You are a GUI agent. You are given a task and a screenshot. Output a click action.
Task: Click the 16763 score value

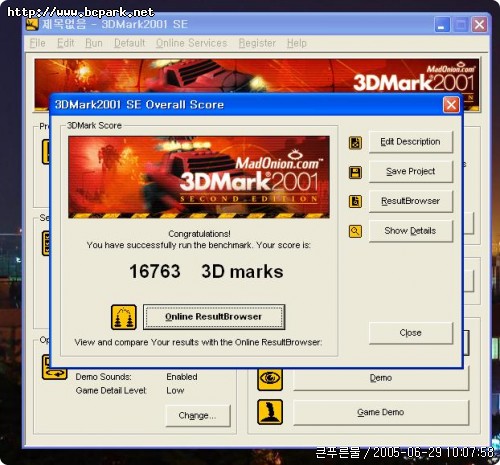tap(155, 271)
